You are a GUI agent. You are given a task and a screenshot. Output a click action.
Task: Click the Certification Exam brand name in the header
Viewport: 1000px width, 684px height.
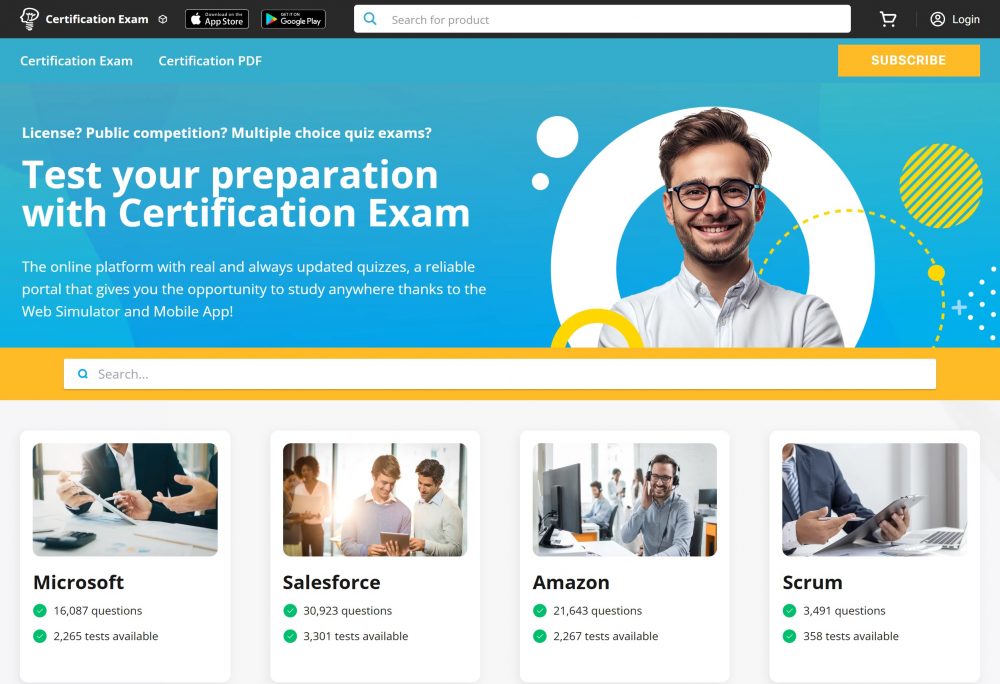click(97, 19)
